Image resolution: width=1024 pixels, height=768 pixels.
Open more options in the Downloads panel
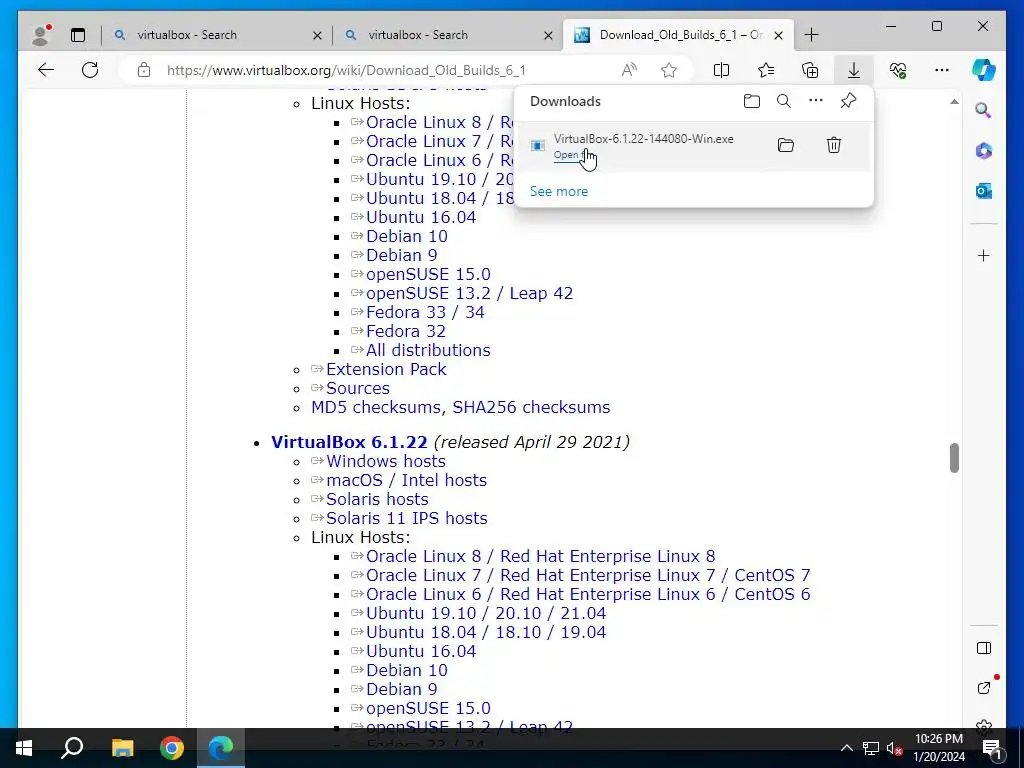pyautogui.click(x=816, y=101)
